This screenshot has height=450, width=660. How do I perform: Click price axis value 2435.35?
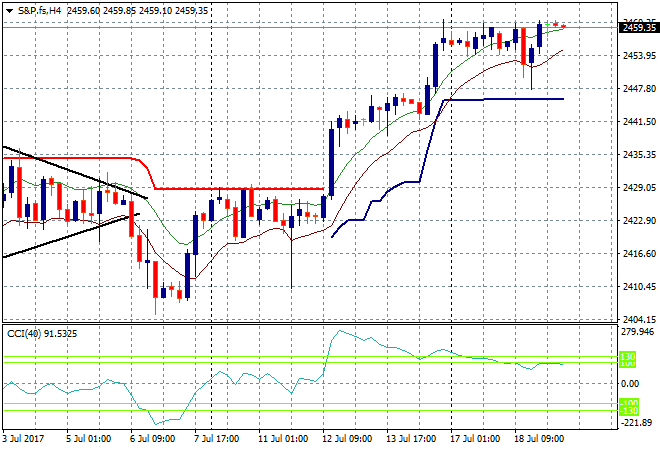tap(639, 154)
